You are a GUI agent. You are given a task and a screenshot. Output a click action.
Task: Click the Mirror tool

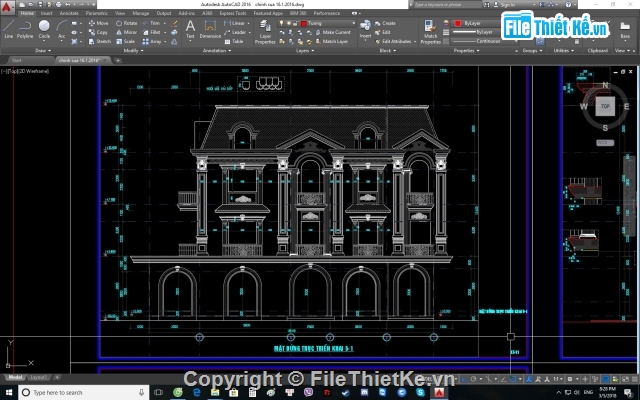tap(127, 32)
